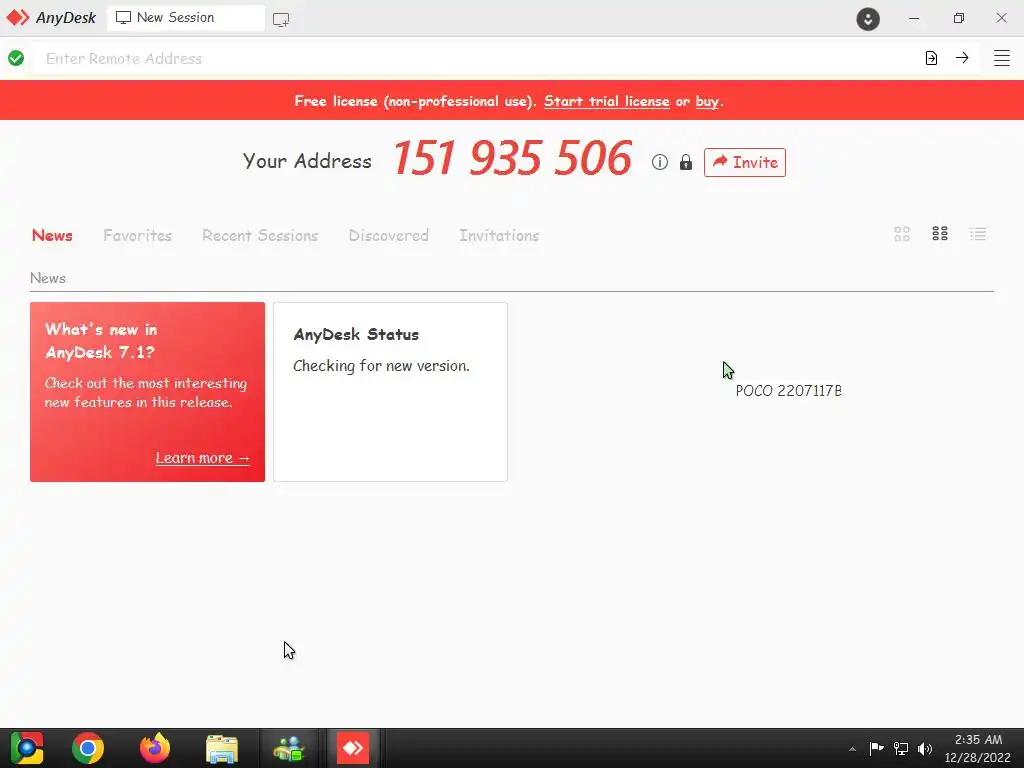1024x768 pixels.
Task: Select list view layout
Action: (978, 234)
